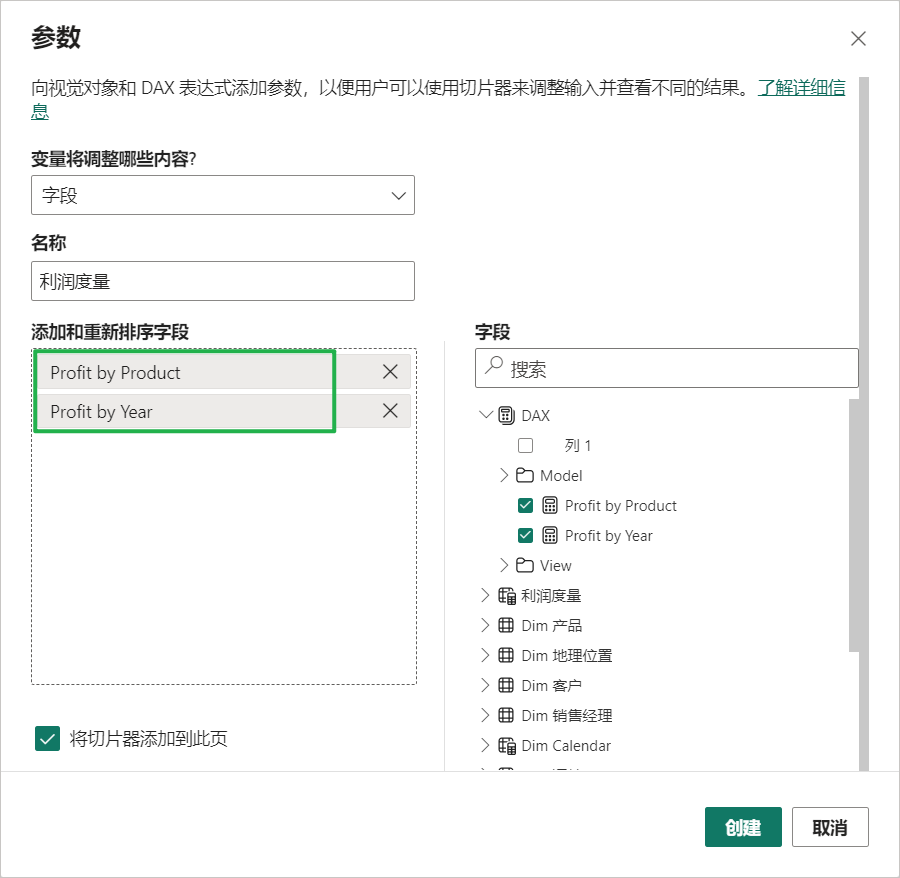Select the Dim 客户 tree label
The height and width of the screenshot is (878, 900).
[x=551, y=685]
